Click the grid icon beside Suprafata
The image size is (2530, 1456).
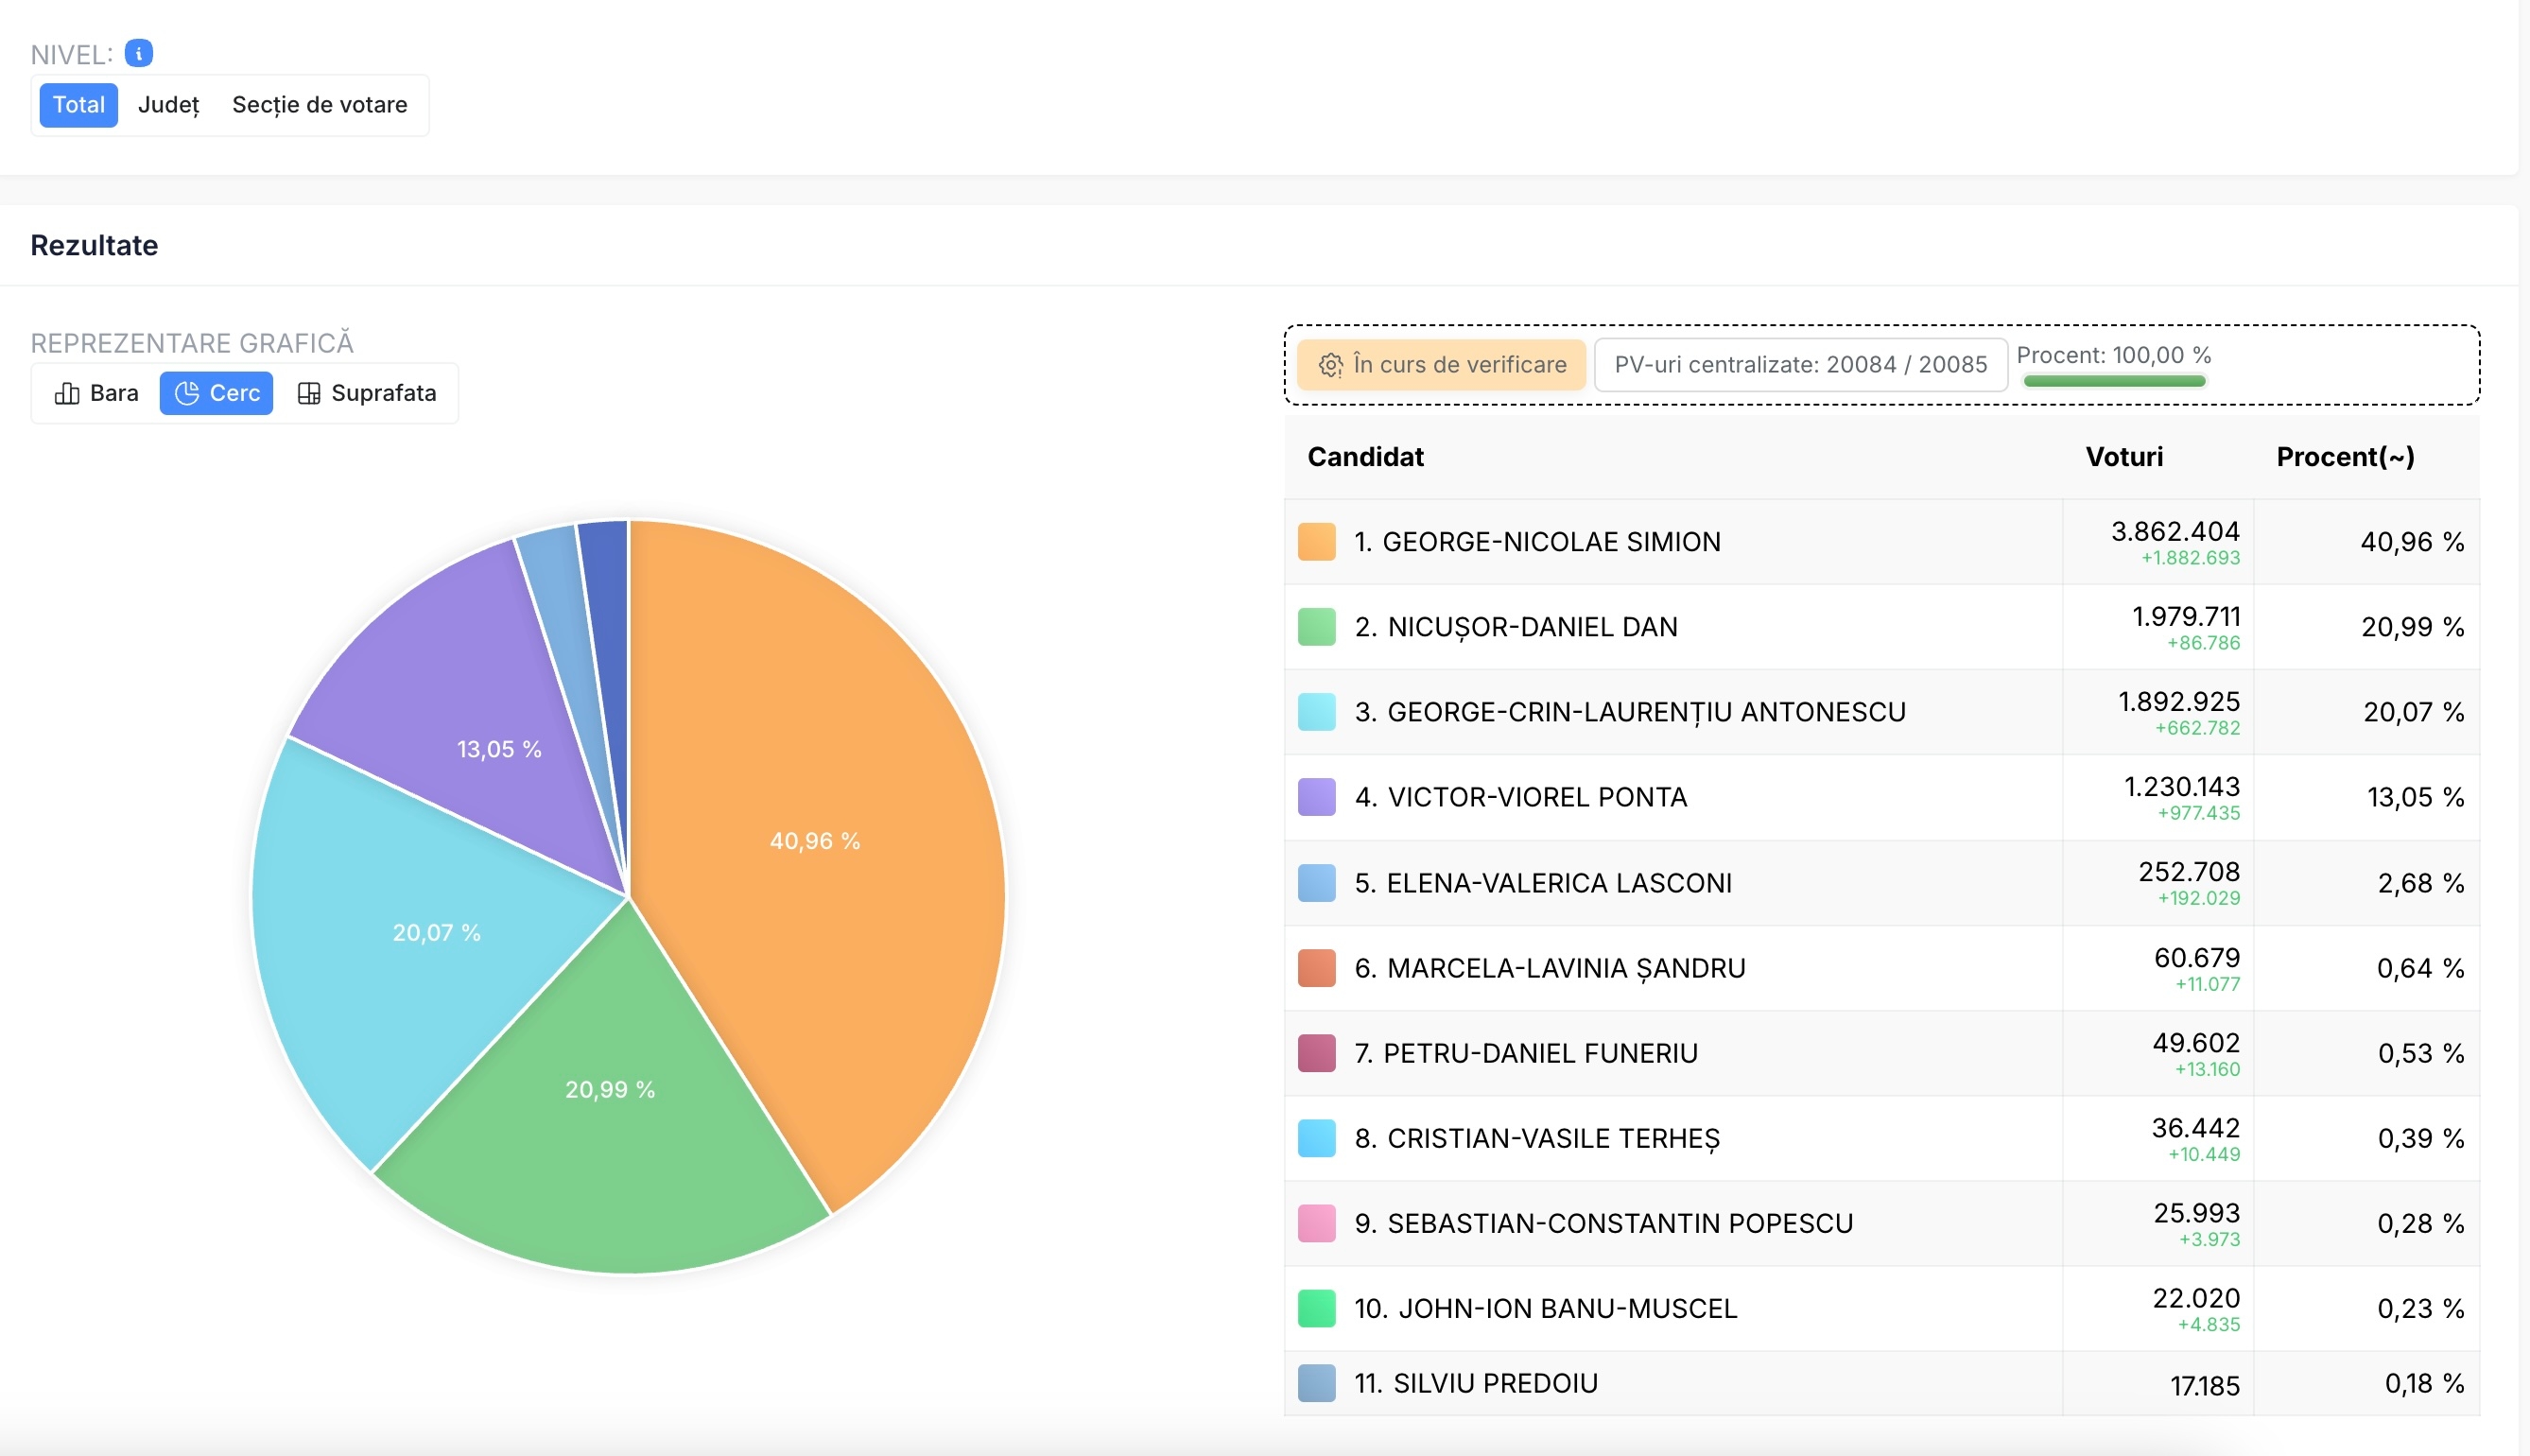[309, 393]
